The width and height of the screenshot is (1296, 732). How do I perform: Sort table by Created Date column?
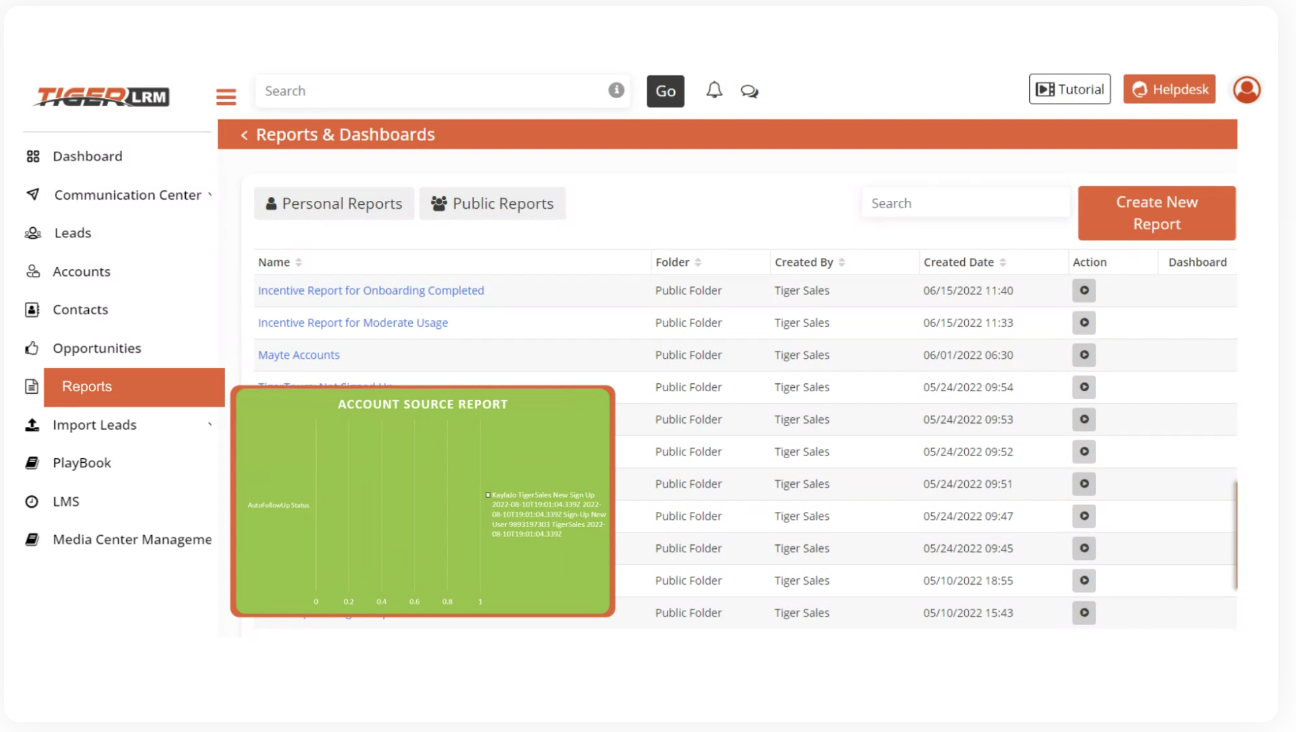pos(1002,263)
